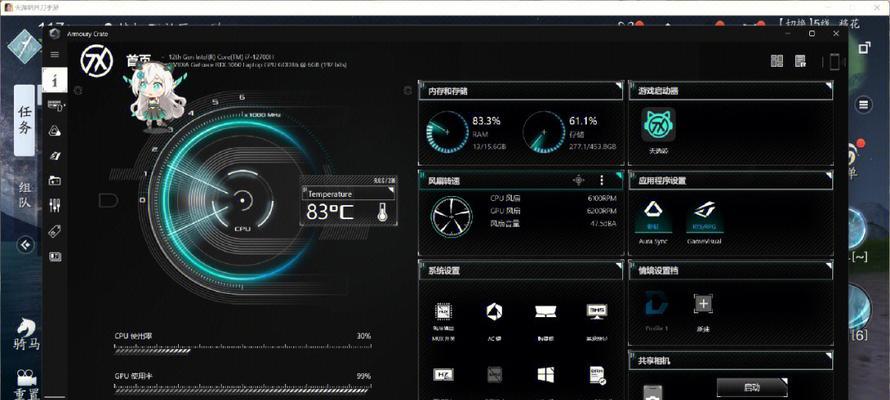Click 任务 tab in the game window
This screenshot has width=890, height=400.
click(x=24, y=120)
